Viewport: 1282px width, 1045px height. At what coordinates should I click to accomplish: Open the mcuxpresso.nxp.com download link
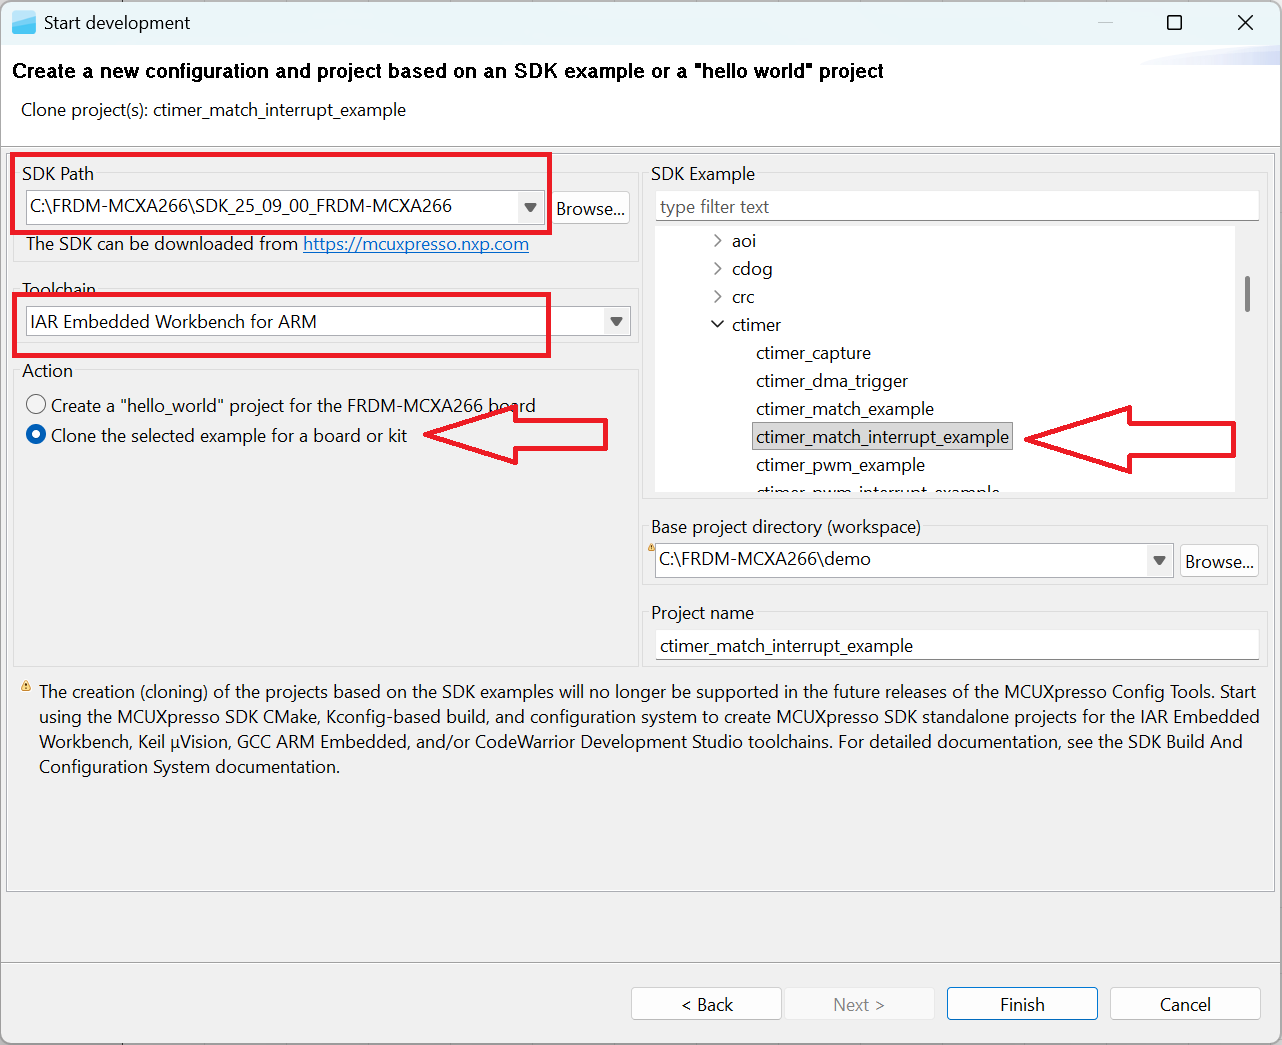416,243
